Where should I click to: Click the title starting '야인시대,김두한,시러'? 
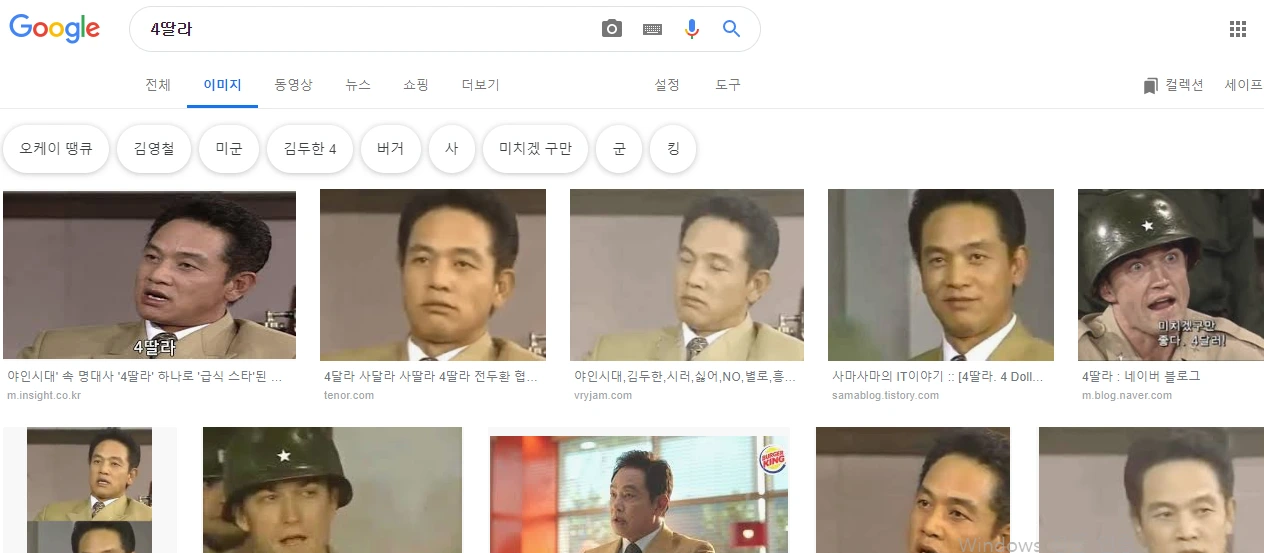tap(685, 377)
